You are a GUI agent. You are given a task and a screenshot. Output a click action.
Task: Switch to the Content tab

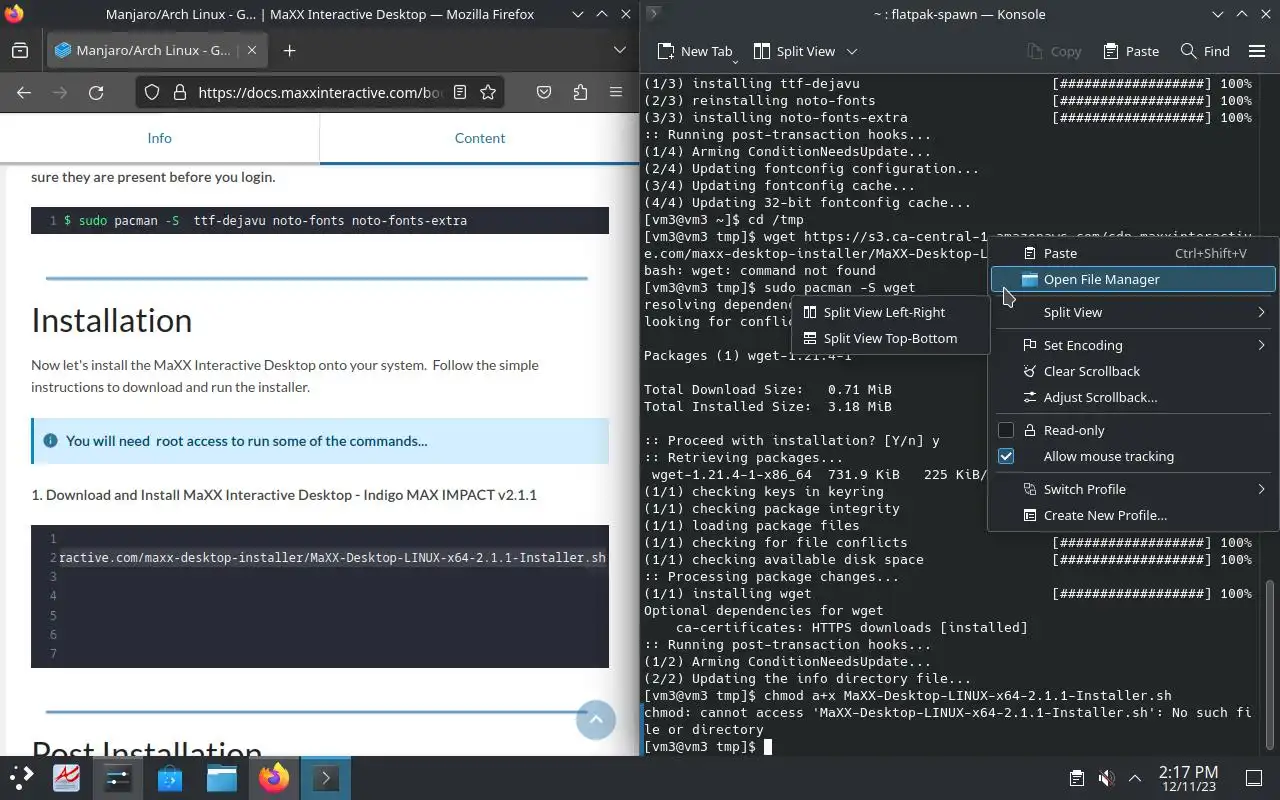click(x=480, y=138)
